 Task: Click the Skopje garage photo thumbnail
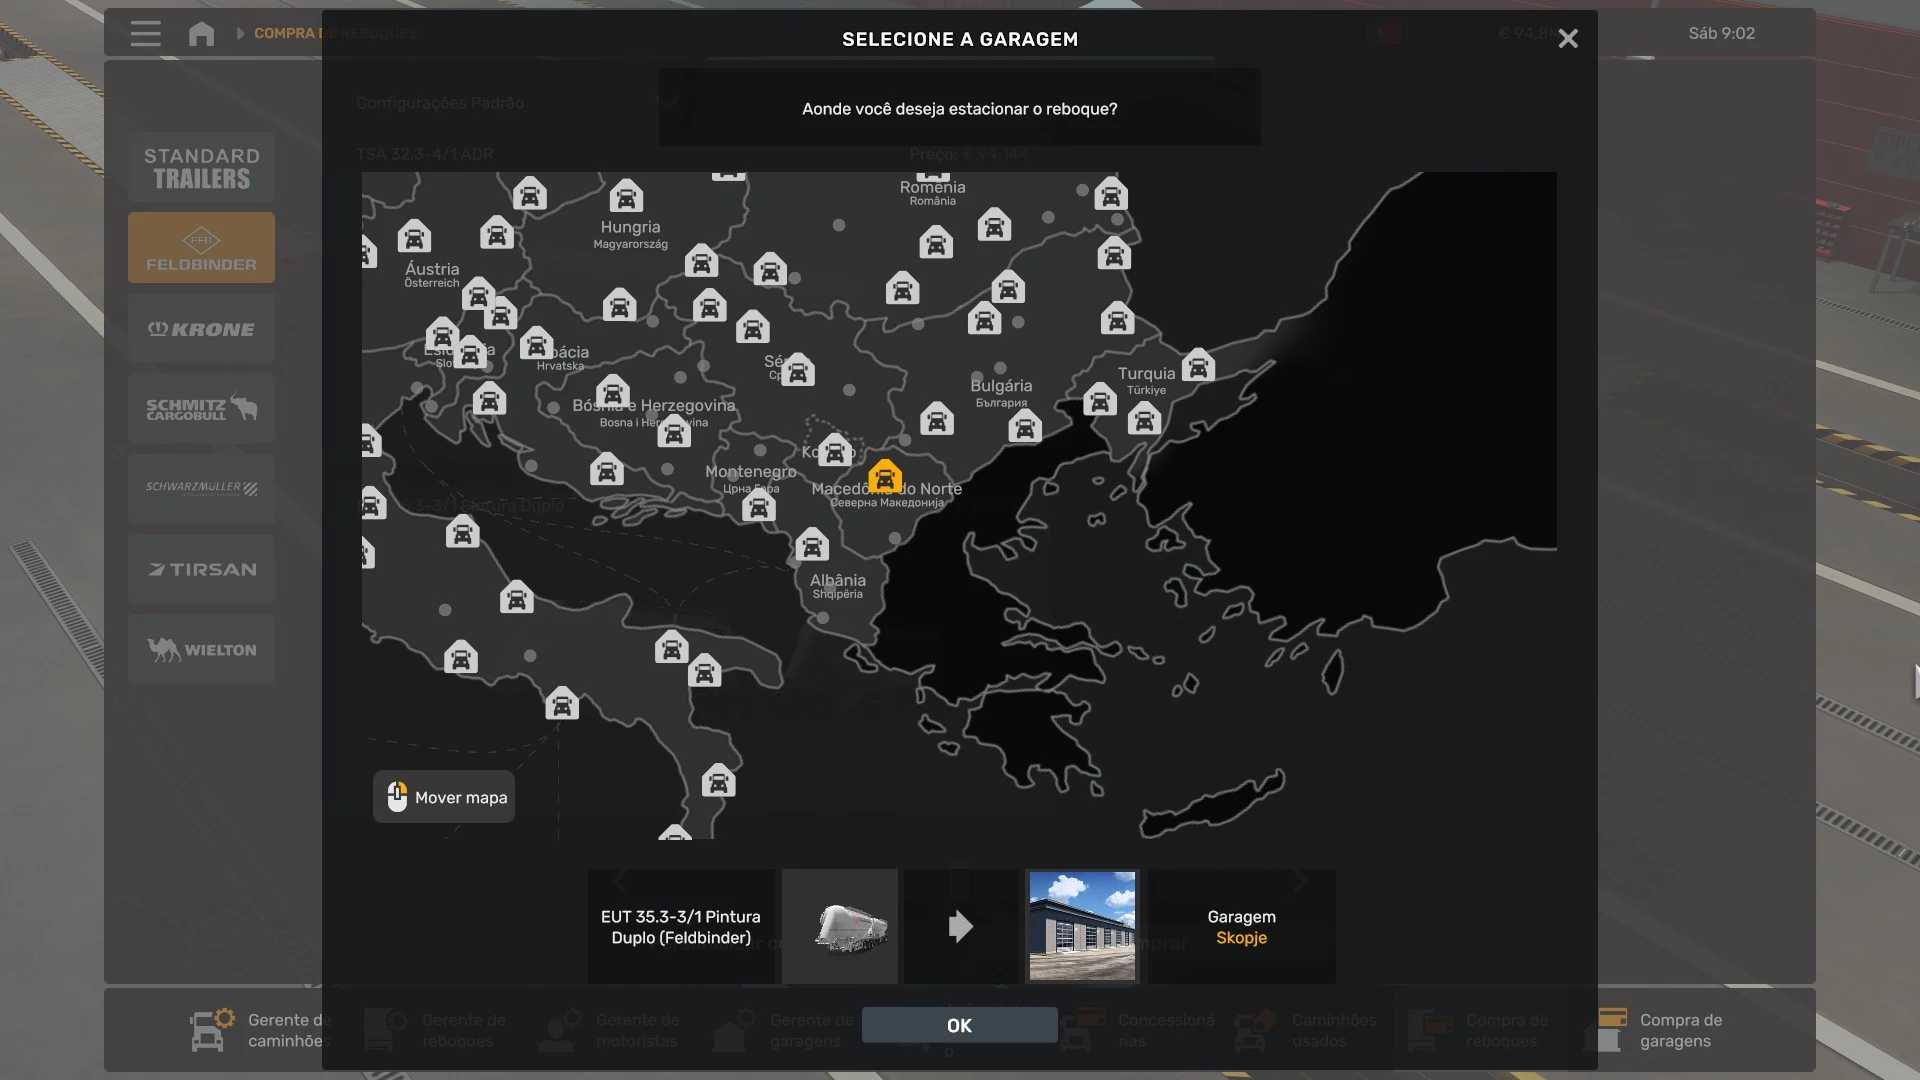[x=1082, y=926]
